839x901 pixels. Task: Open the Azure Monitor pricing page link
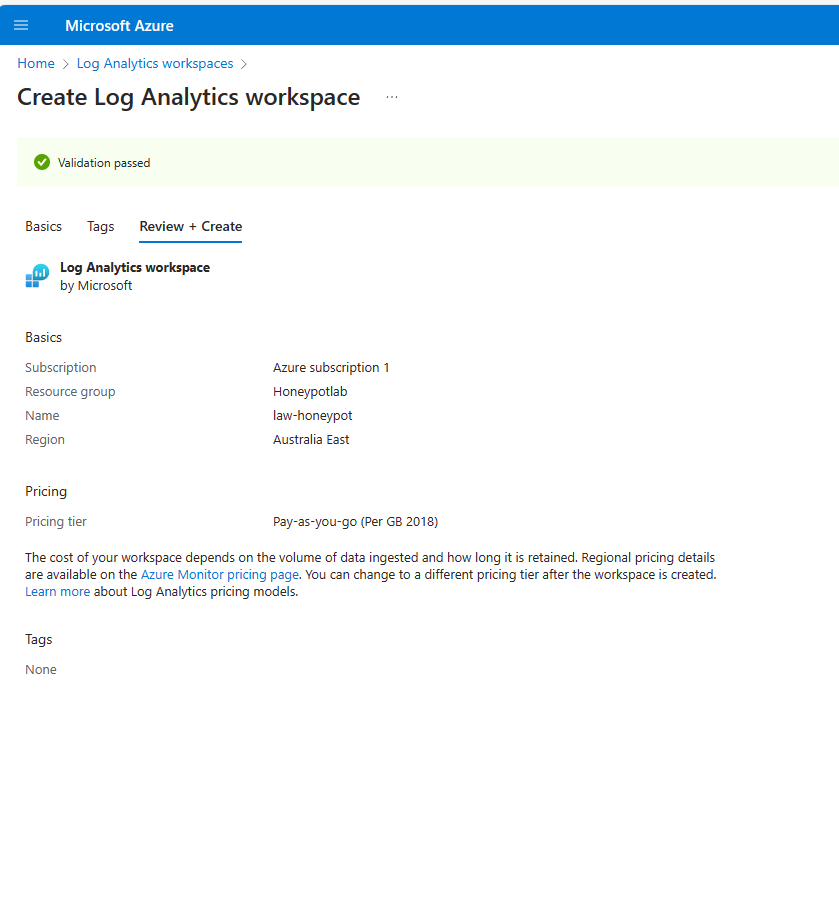click(220, 575)
